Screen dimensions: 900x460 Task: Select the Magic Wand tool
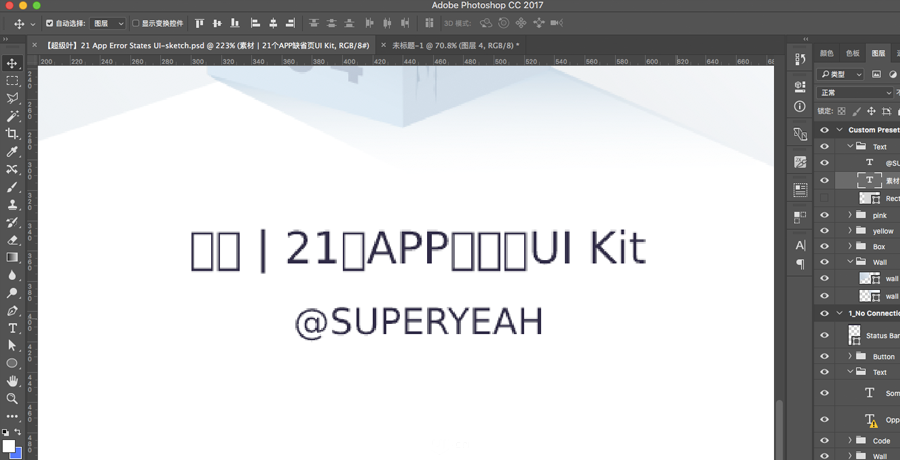[11, 117]
